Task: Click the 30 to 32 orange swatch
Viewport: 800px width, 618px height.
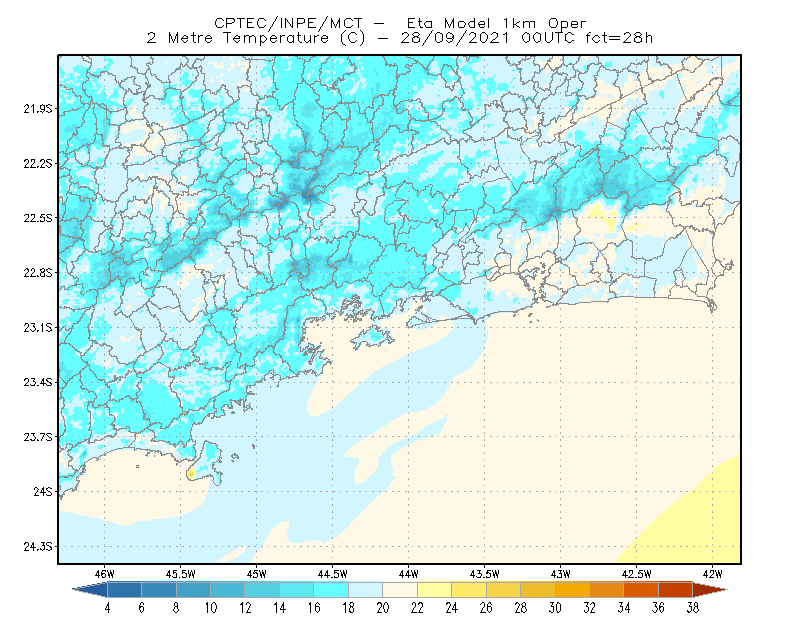Action: pos(572,590)
